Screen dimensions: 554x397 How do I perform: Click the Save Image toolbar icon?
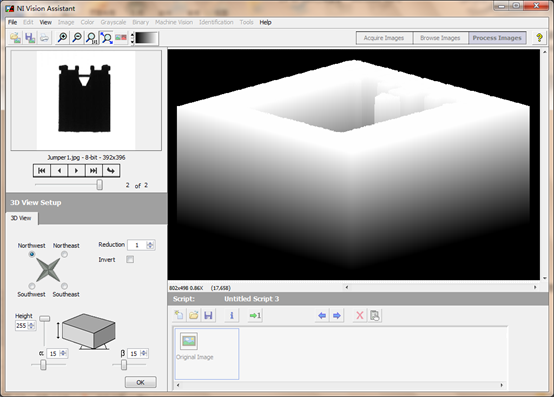(30, 37)
